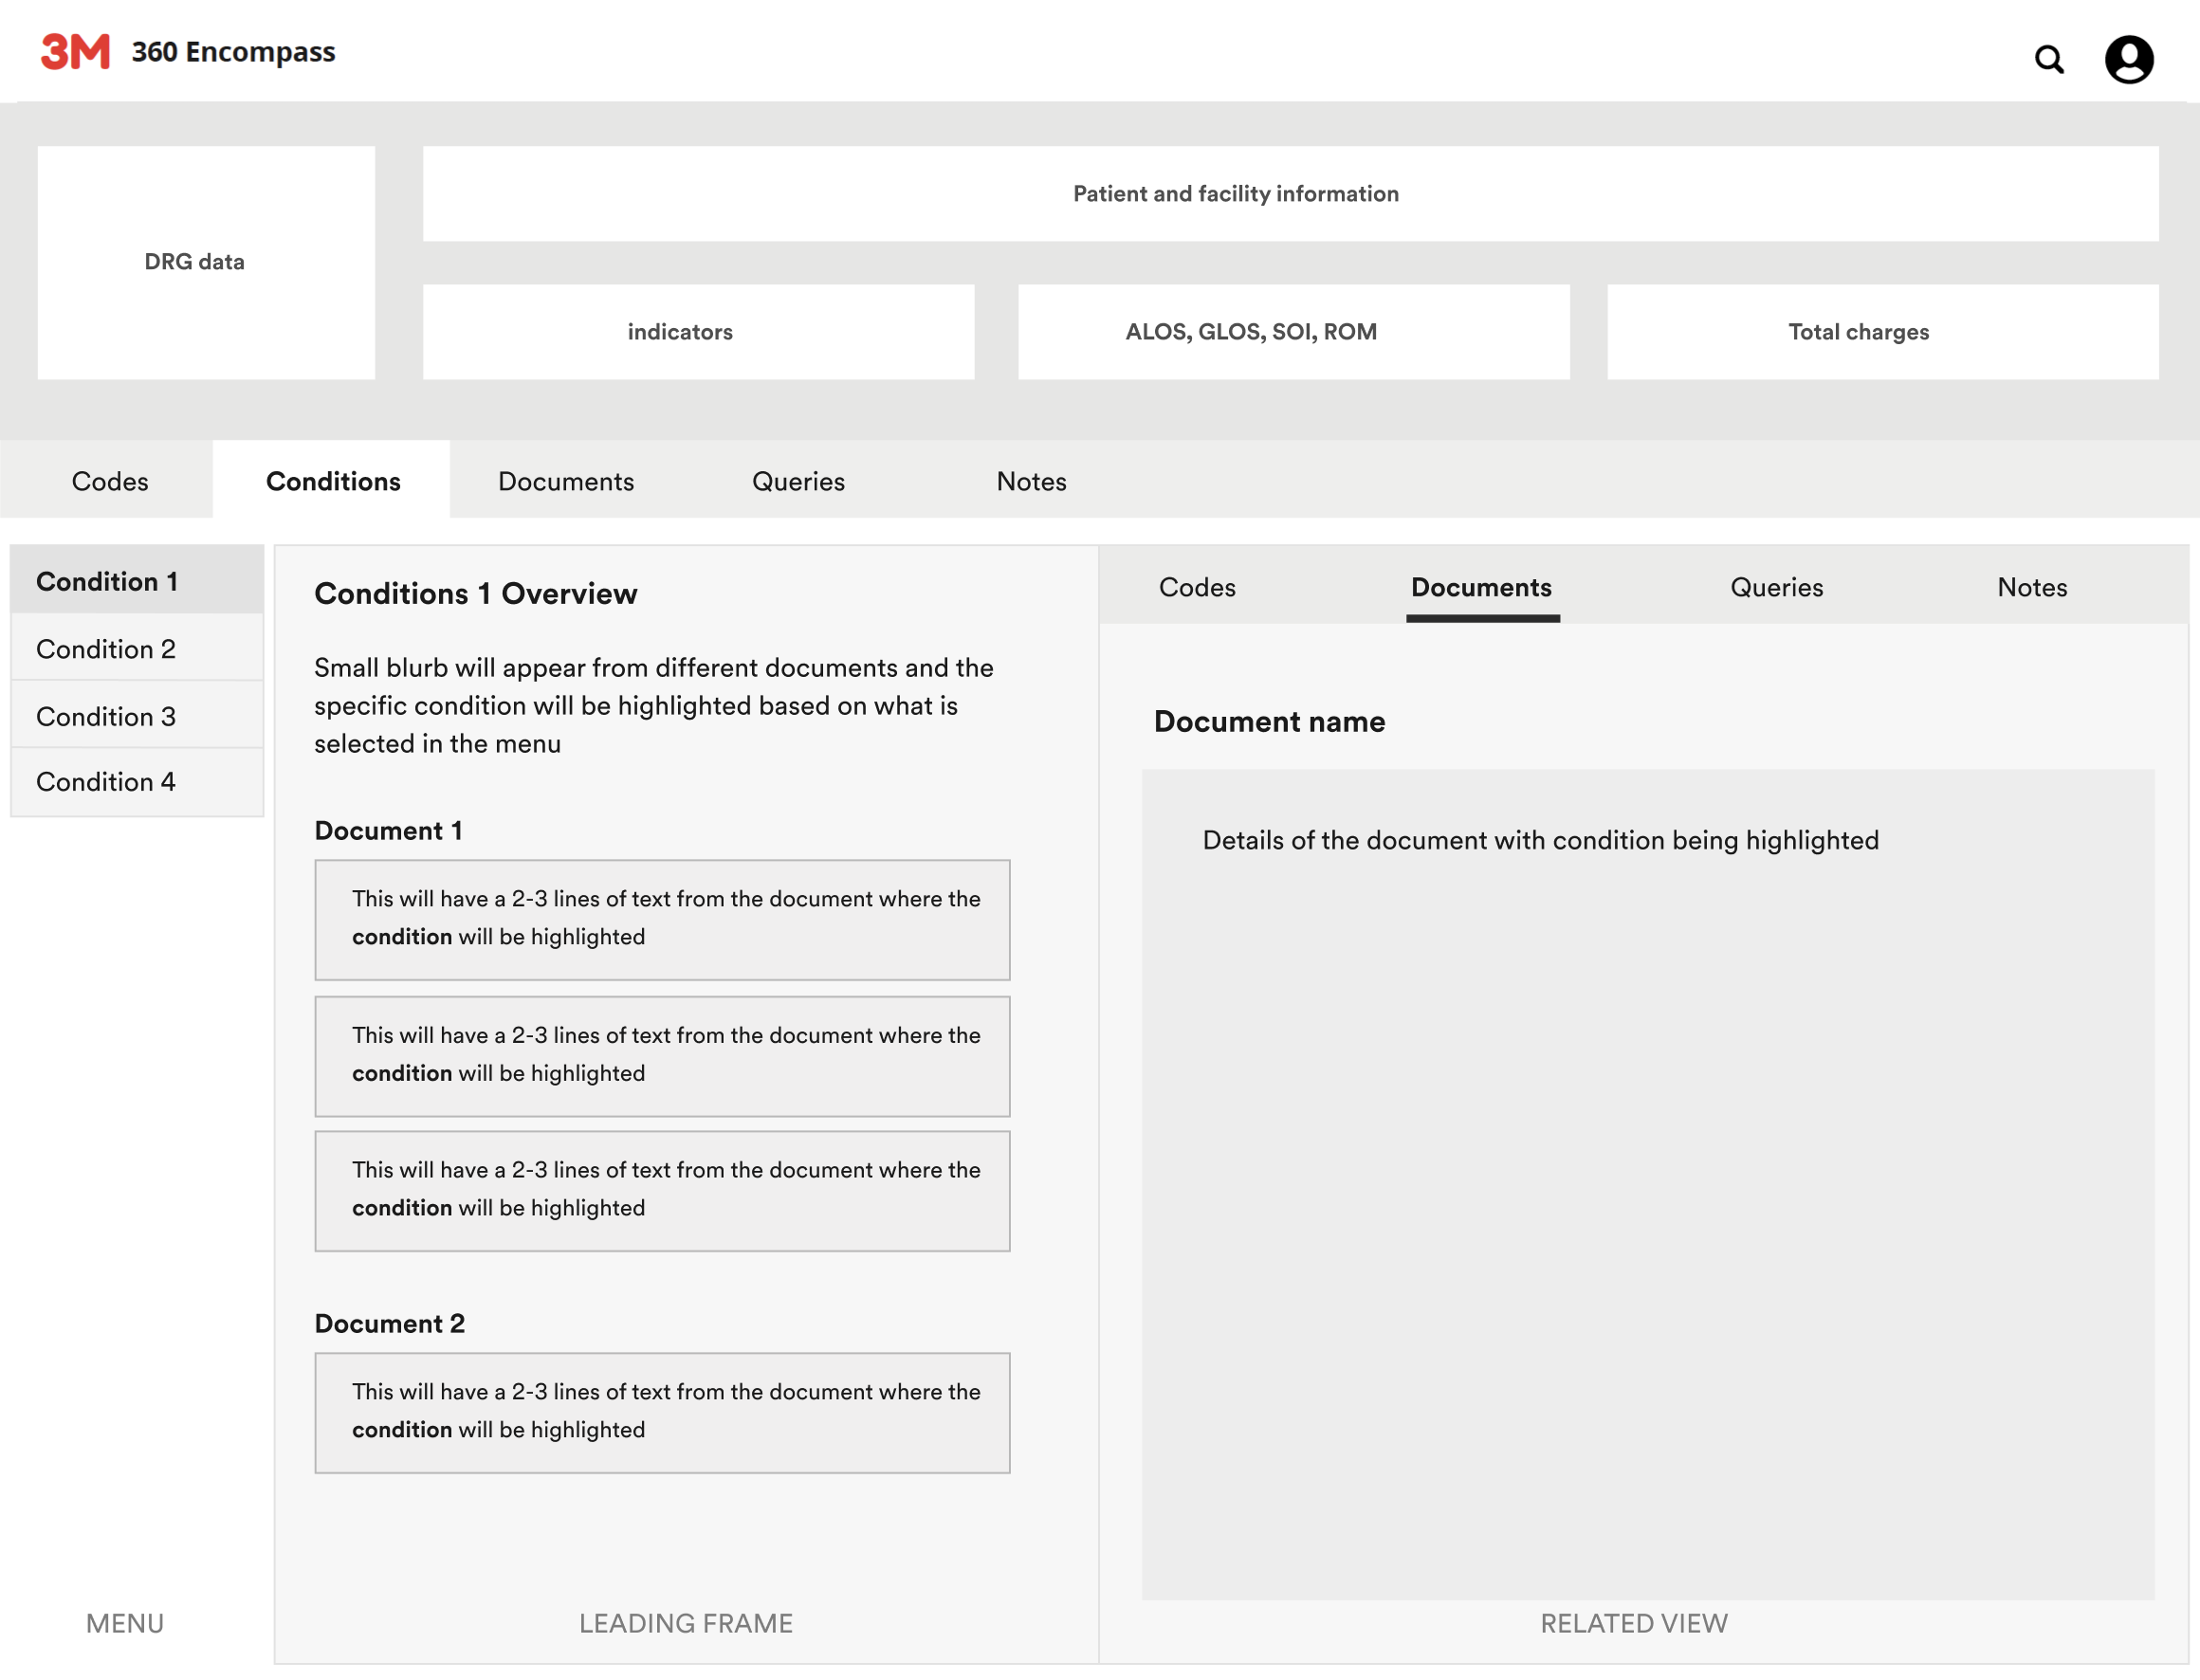Open the Notes tab in related view

click(x=2032, y=587)
